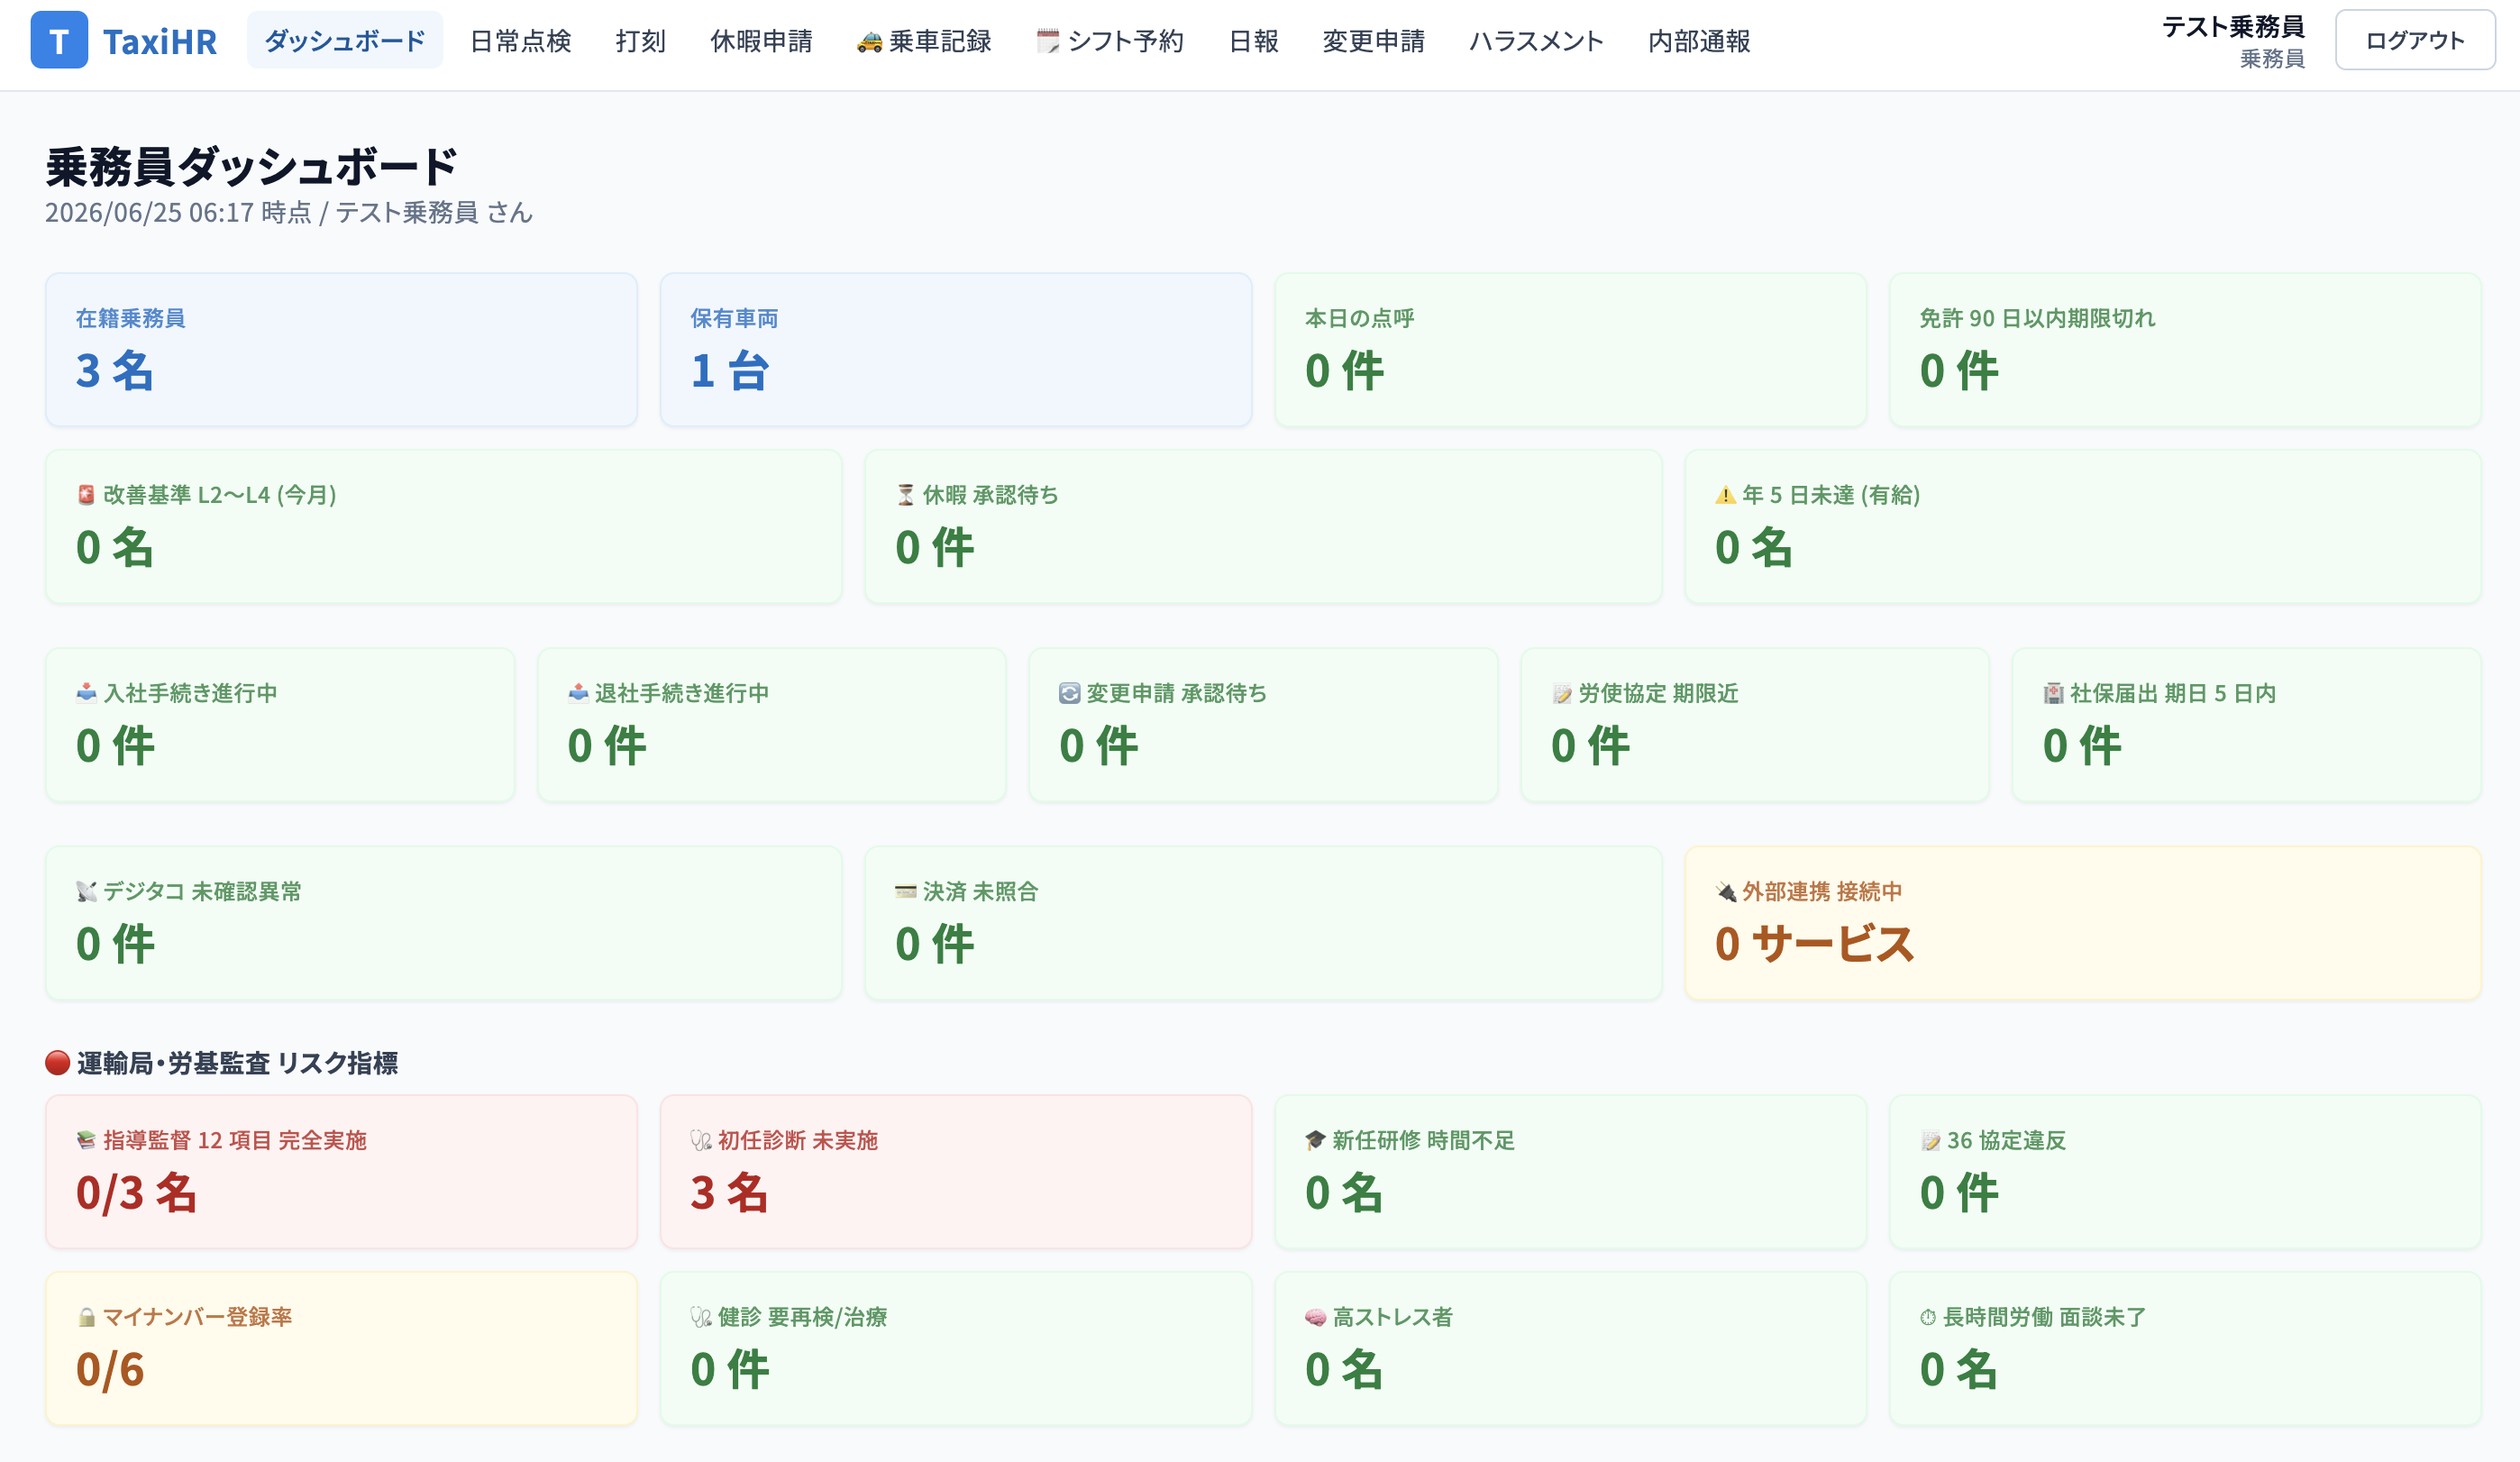Click the memo icon on 労使協定 期限近 card
Viewport: 2520px width, 1462px height.
click(1561, 692)
